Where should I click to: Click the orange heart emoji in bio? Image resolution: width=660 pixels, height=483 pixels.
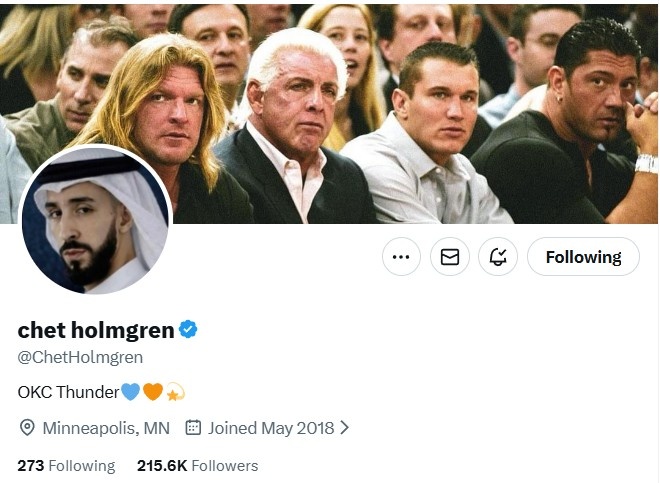(153, 392)
